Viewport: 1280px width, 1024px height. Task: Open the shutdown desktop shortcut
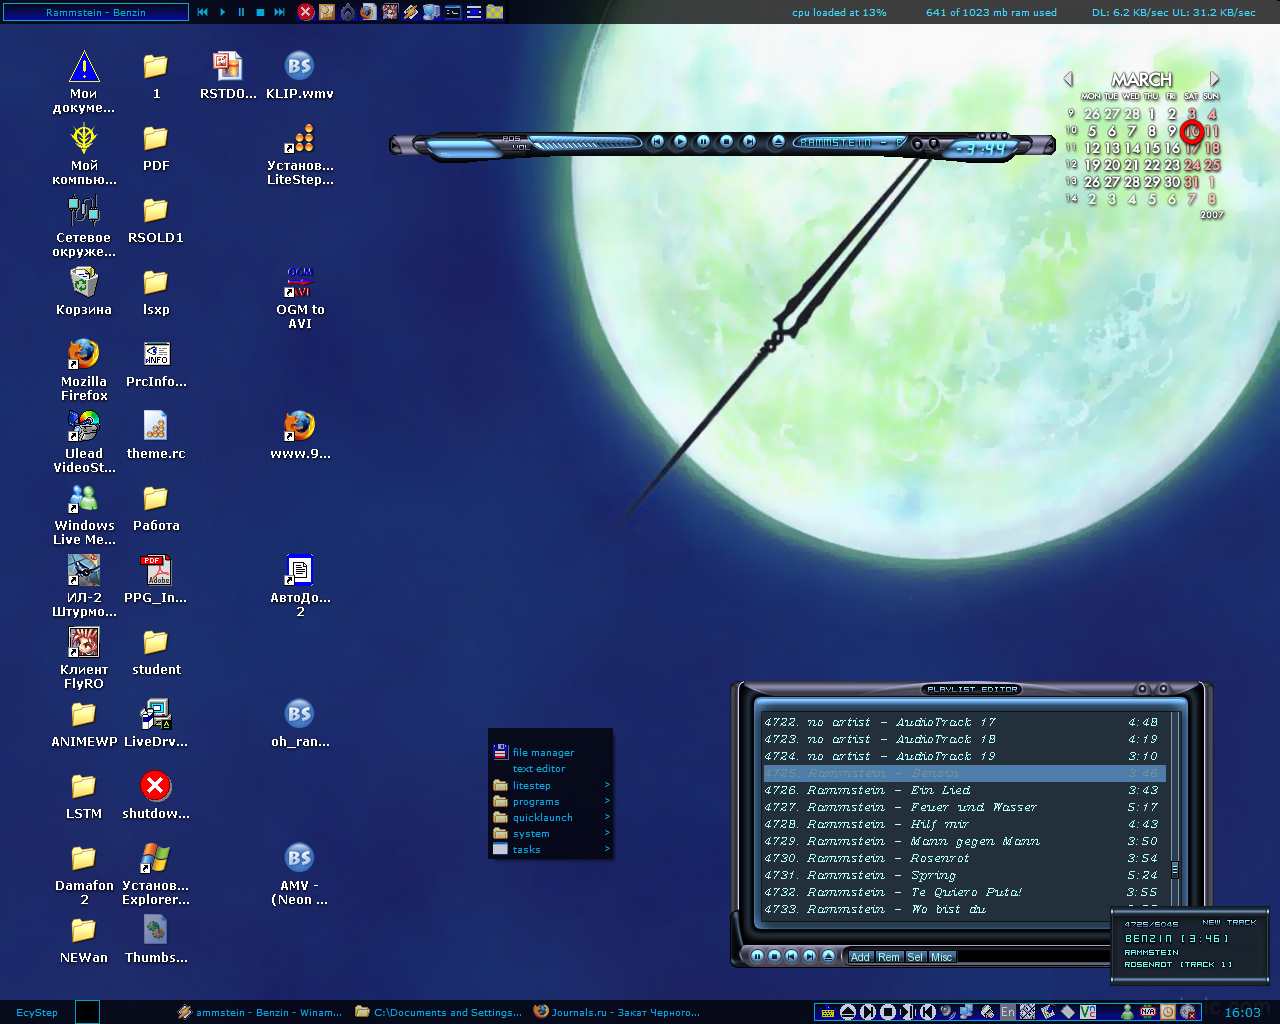[156, 796]
